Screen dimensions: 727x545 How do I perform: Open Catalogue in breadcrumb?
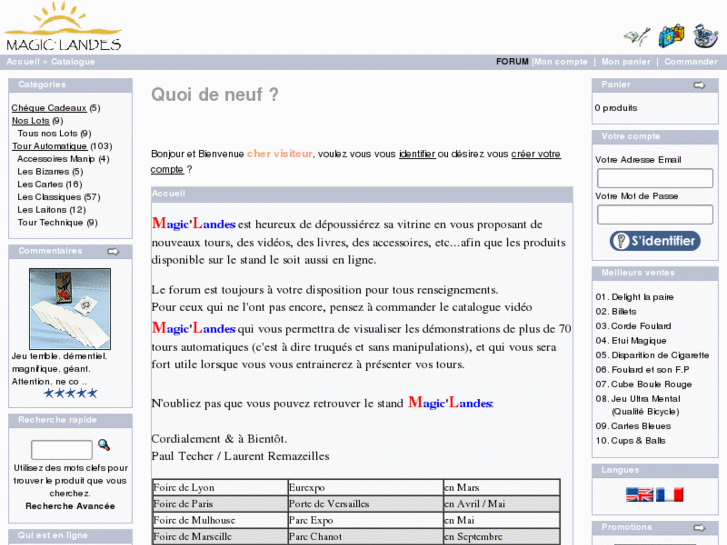(x=73, y=62)
